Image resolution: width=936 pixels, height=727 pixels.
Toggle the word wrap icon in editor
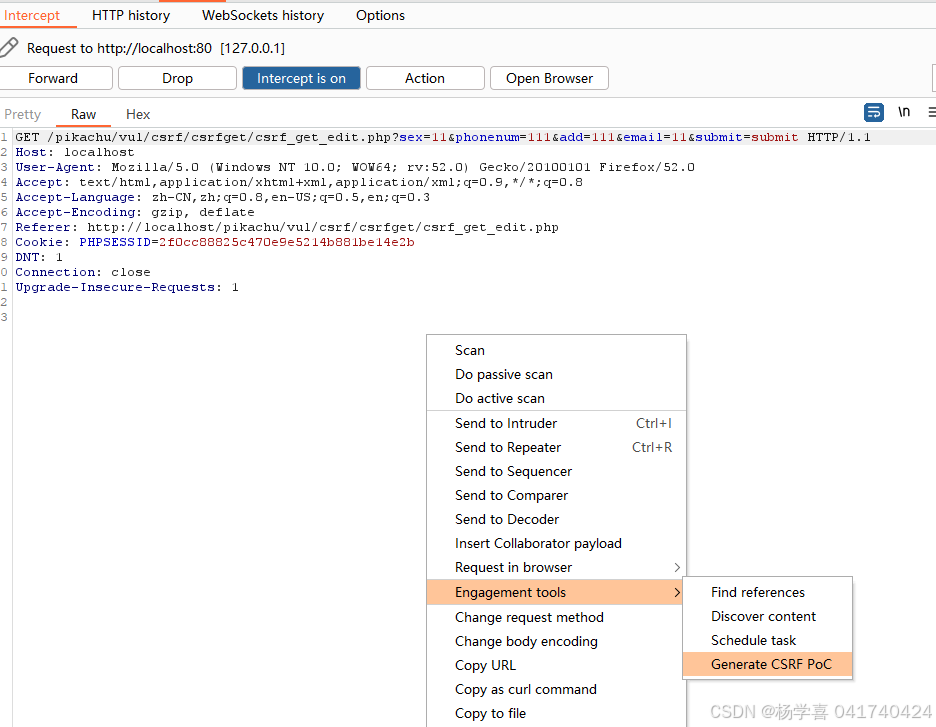click(x=873, y=112)
